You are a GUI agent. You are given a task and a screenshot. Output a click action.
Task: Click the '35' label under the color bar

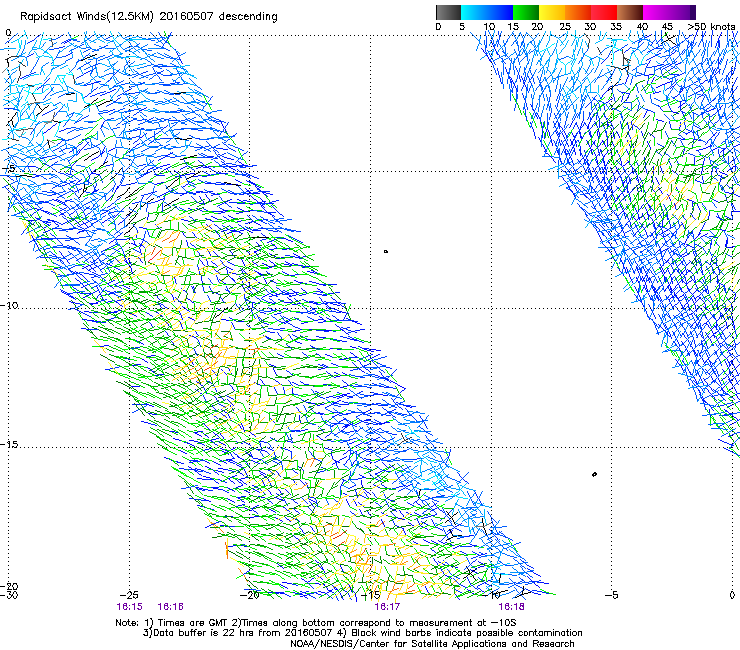click(616, 27)
